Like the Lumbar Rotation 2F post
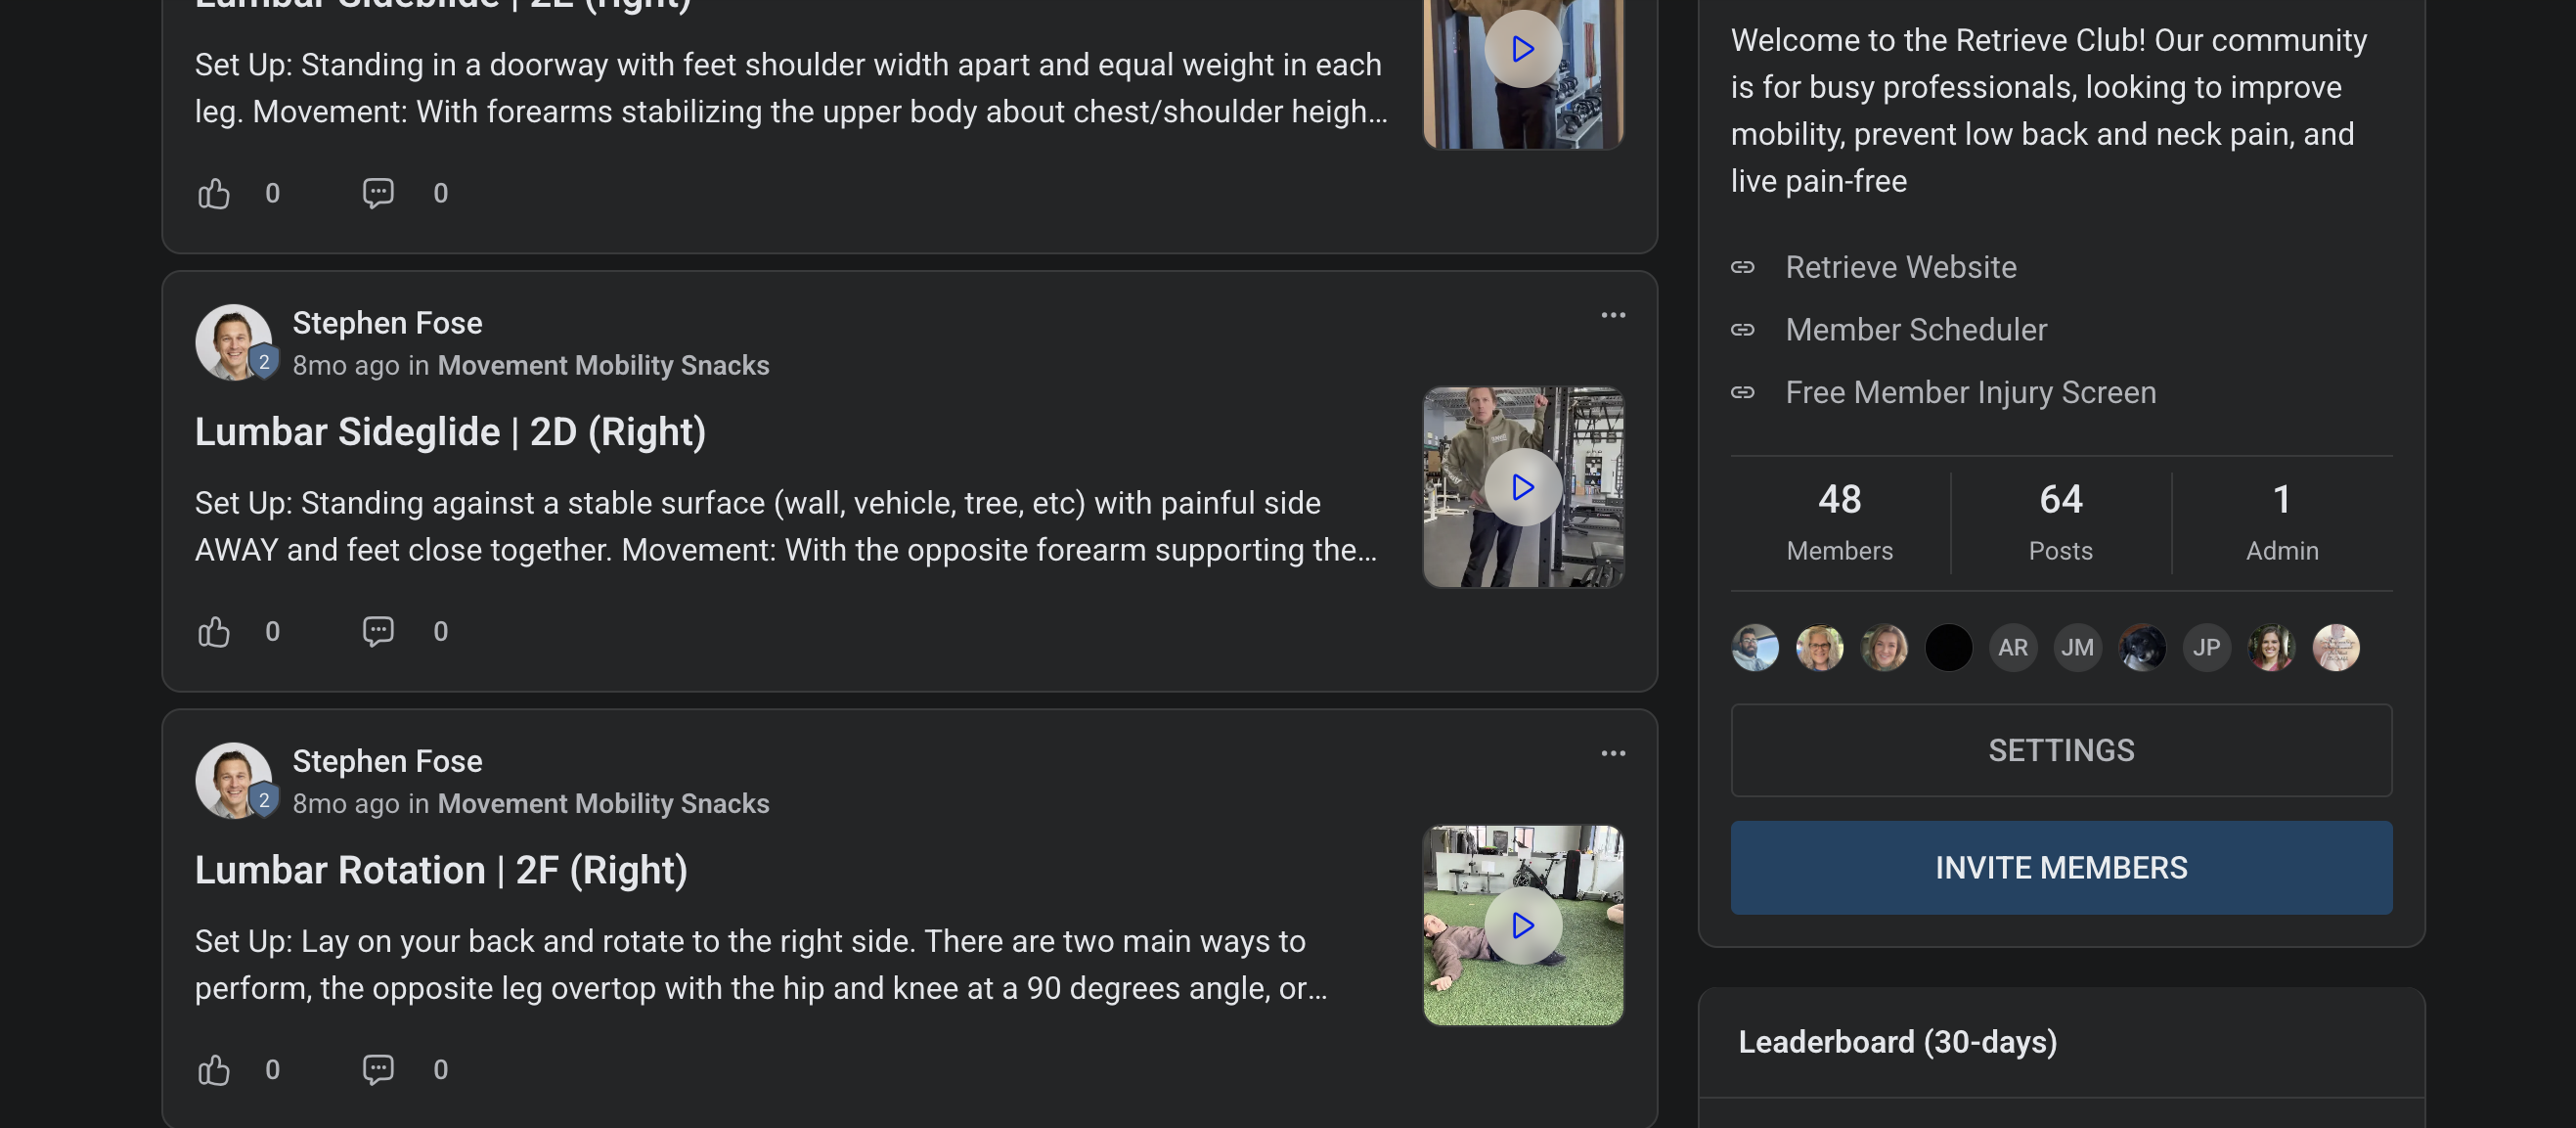The width and height of the screenshot is (2576, 1128). click(x=214, y=1070)
